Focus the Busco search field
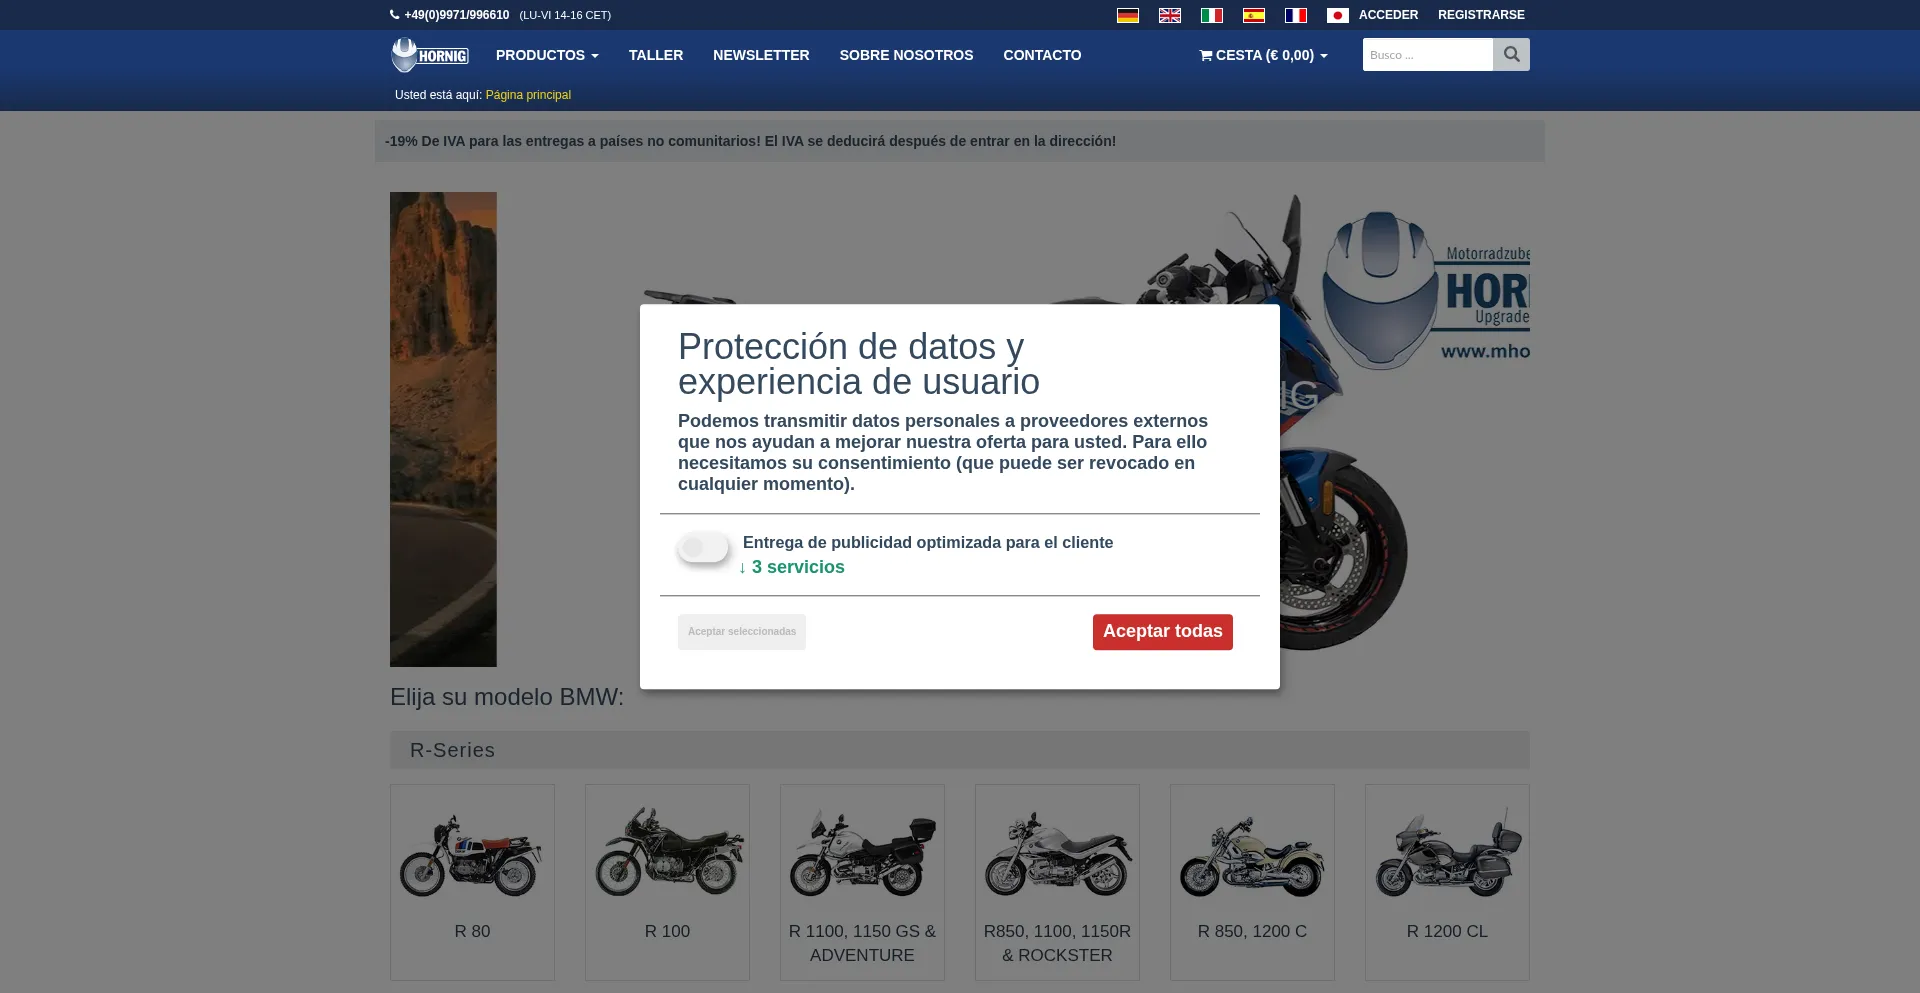 (x=1427, y=55)
